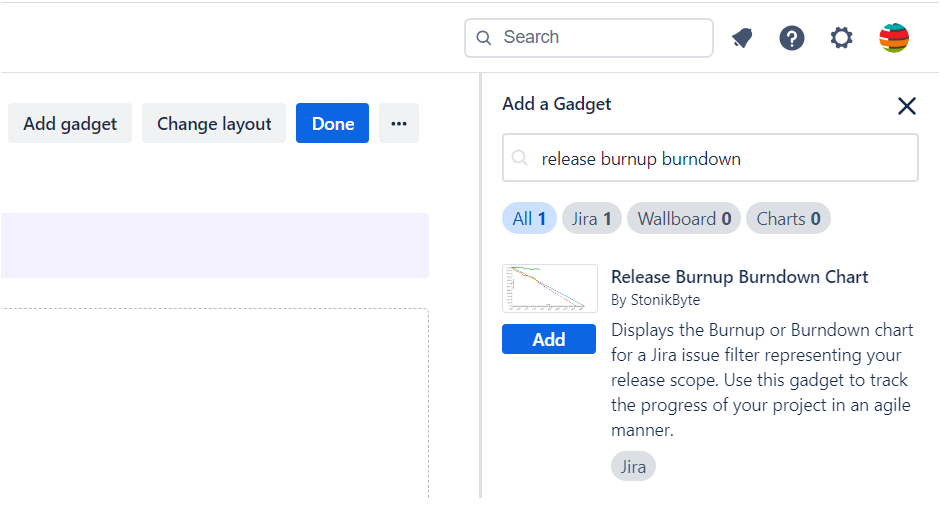The width and height of the screenshot is (945, 519).
Task: Click the blue Done button
Action: [332, 123]
